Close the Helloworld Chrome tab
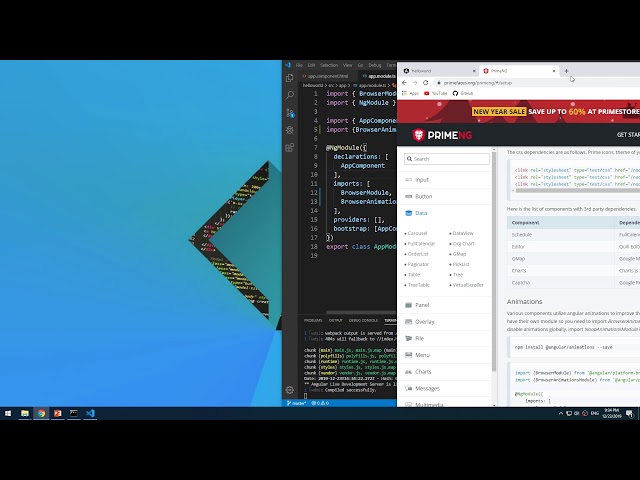This screenshot has height=480, width=640. 474,71
